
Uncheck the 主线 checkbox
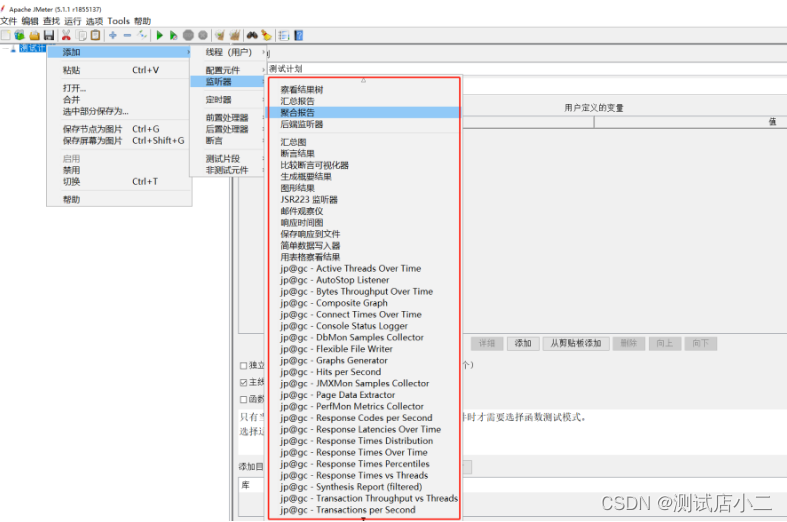(x=243, y=382)
